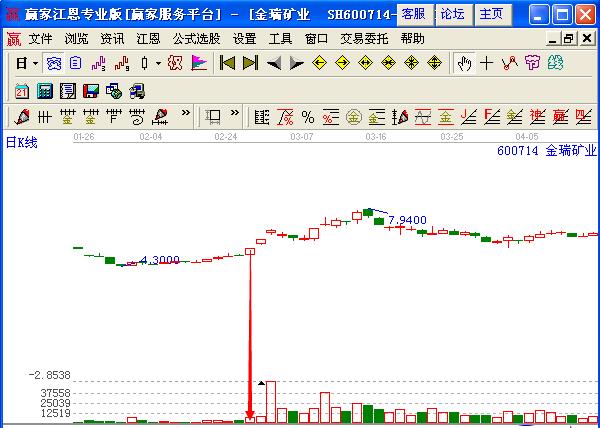The width and height of the screenshot is (600, 428).
Task: Click the 客服 button in title bar
Action: click(415, 15)
